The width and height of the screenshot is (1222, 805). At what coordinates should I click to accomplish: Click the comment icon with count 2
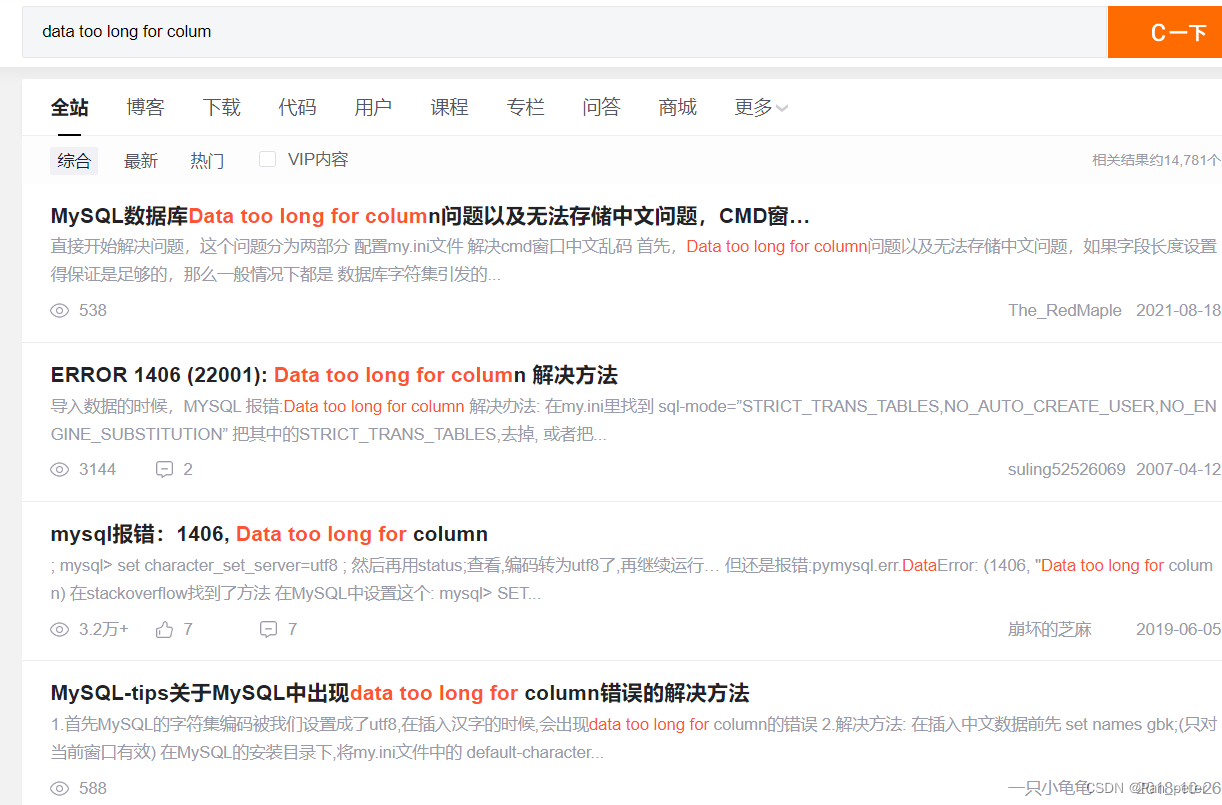(165, 470)
